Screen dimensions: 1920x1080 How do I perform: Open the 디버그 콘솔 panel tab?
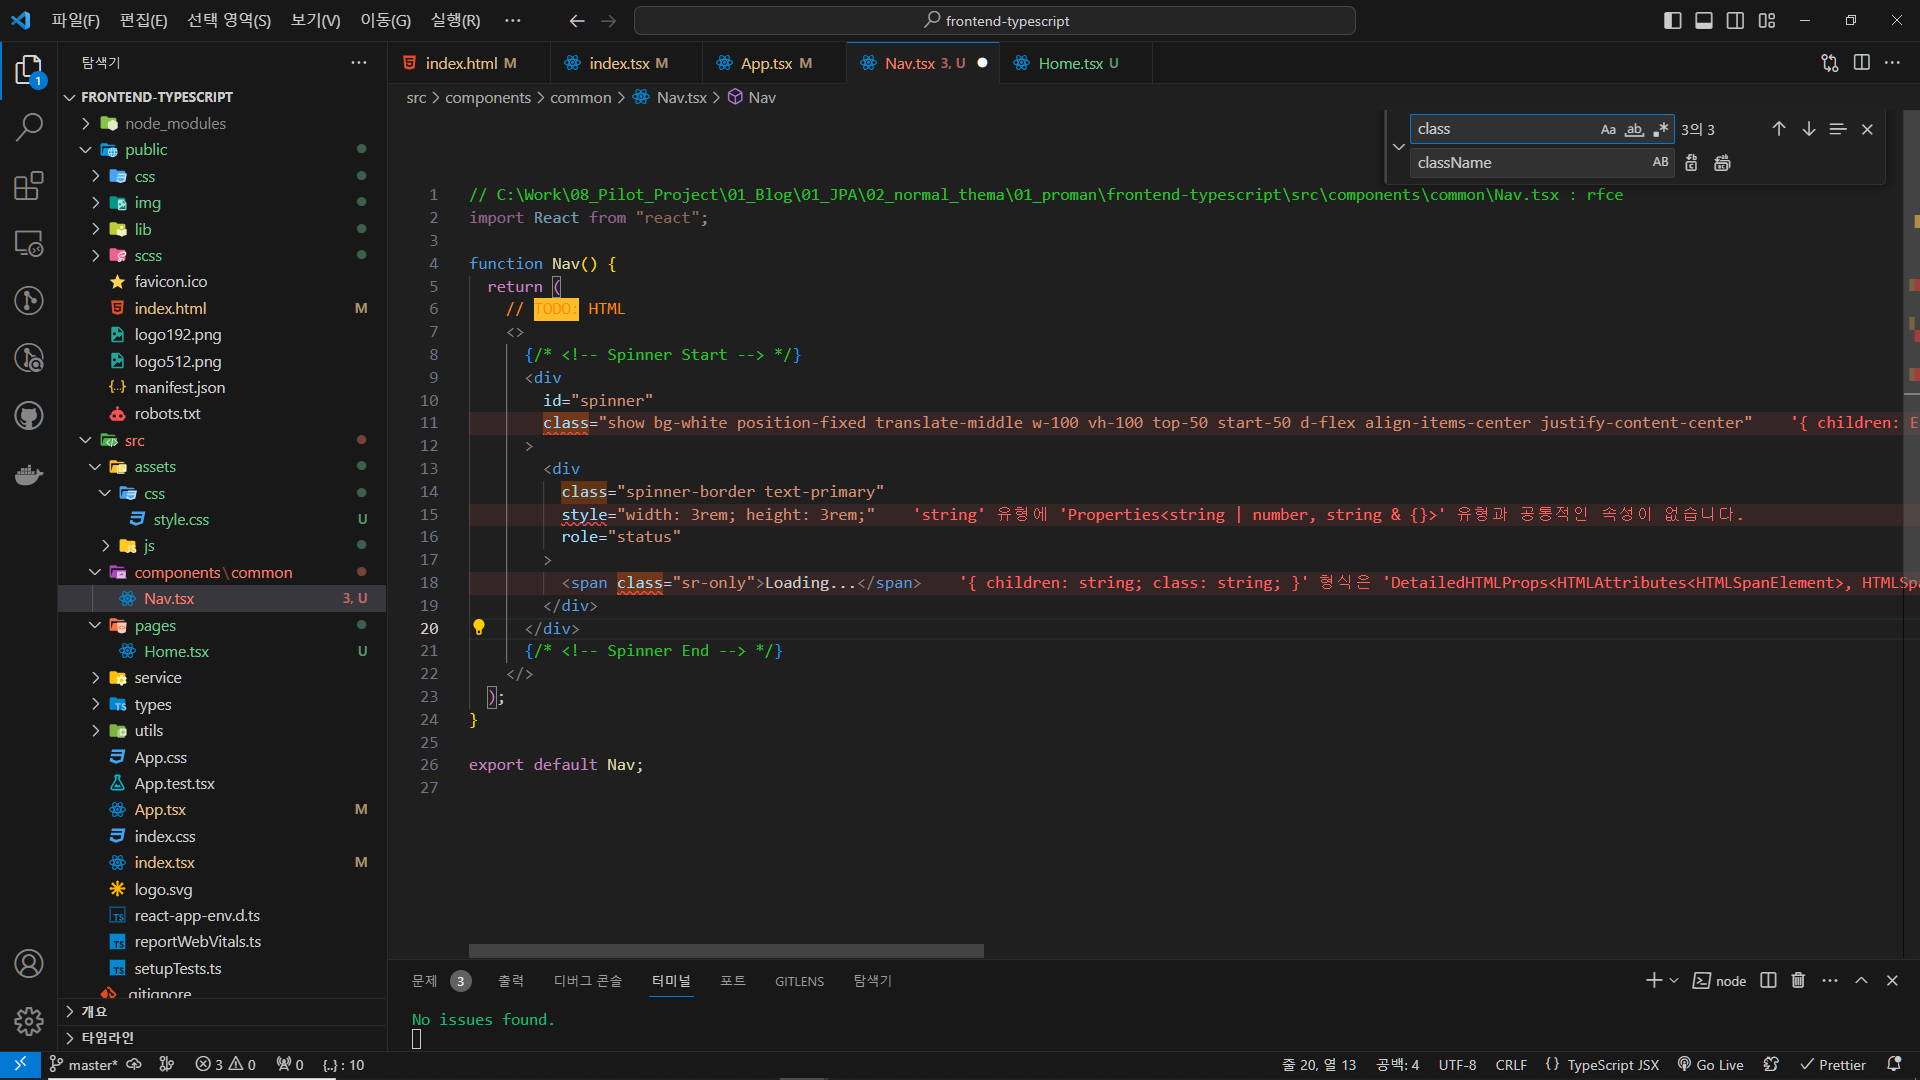587,981
